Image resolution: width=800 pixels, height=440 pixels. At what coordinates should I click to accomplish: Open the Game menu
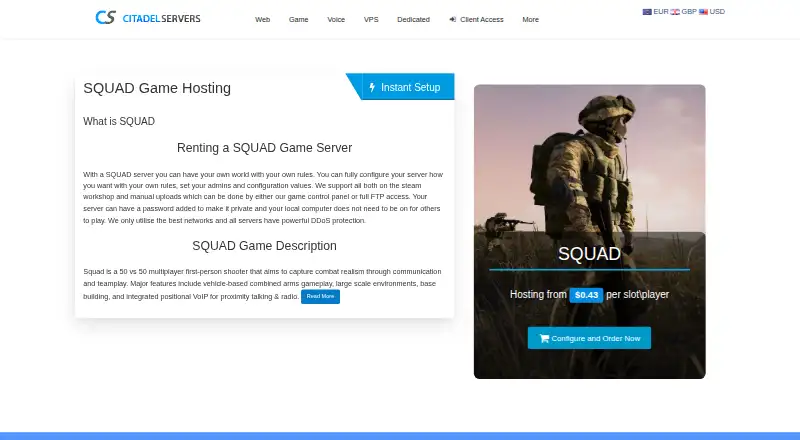point(298,19)
